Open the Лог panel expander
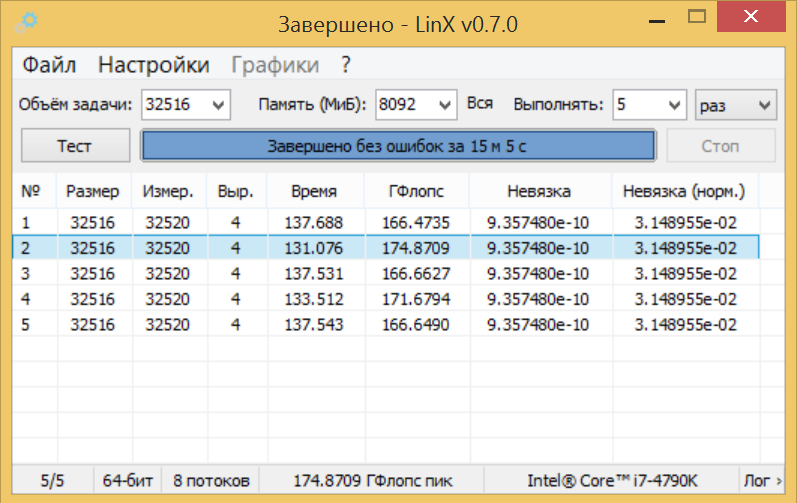Image resolution: width=797 pixels, height=503 pixels. [762, 480]
